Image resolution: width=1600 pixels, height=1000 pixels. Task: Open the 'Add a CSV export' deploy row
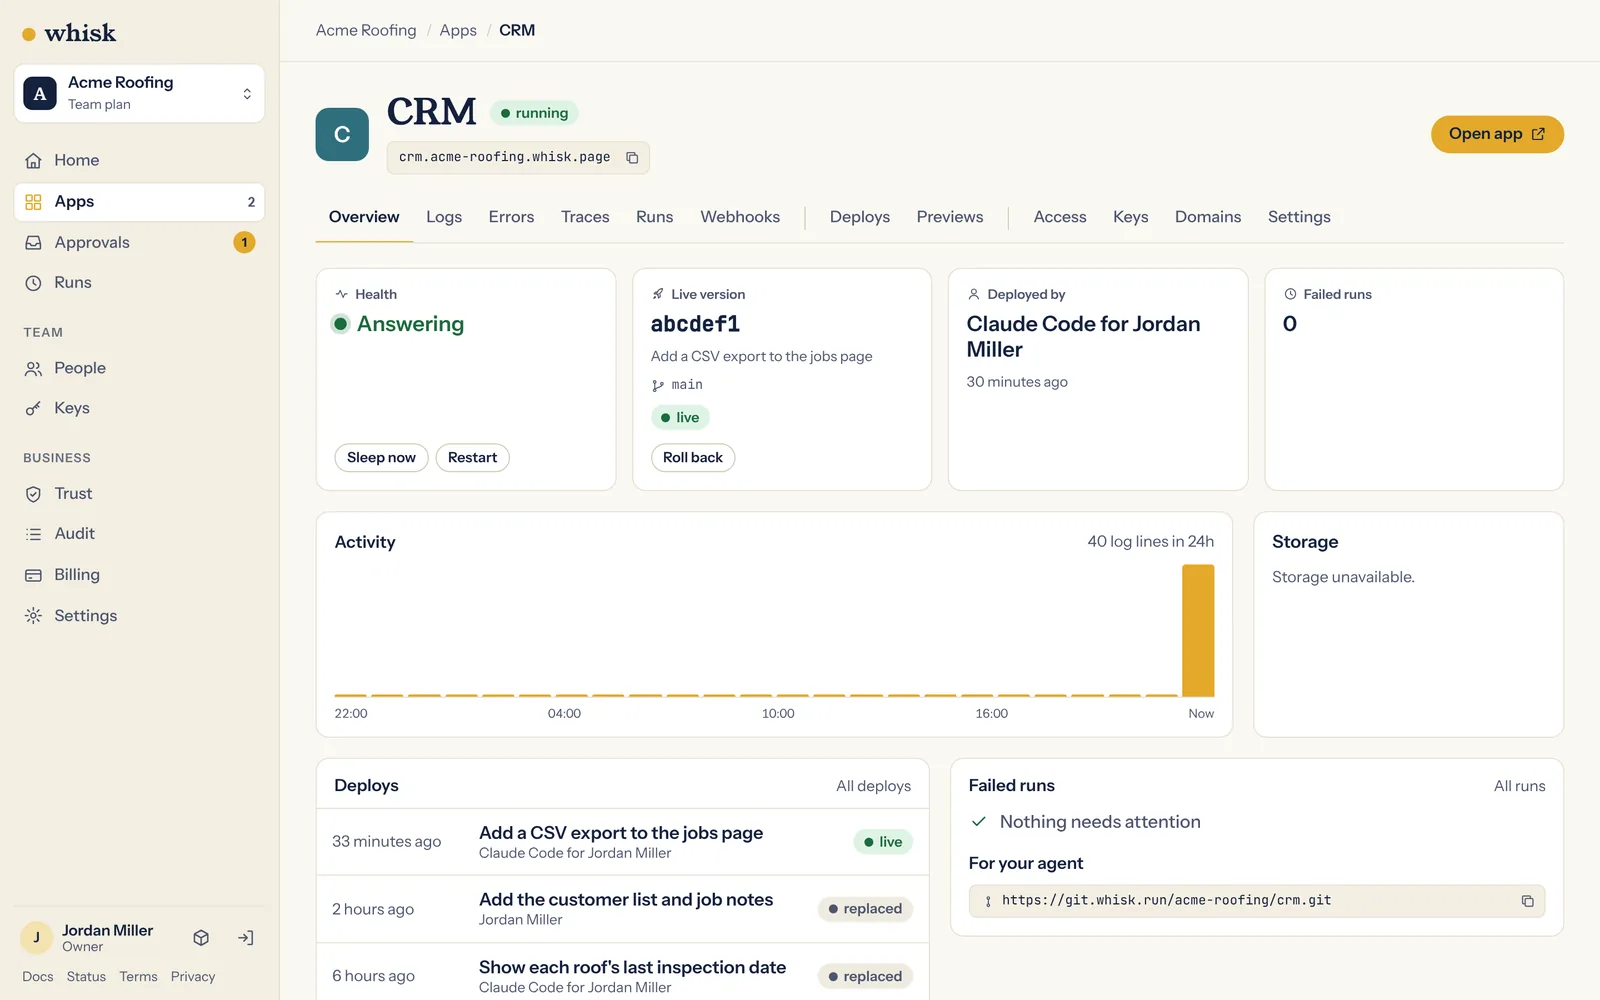pos(623,842)
